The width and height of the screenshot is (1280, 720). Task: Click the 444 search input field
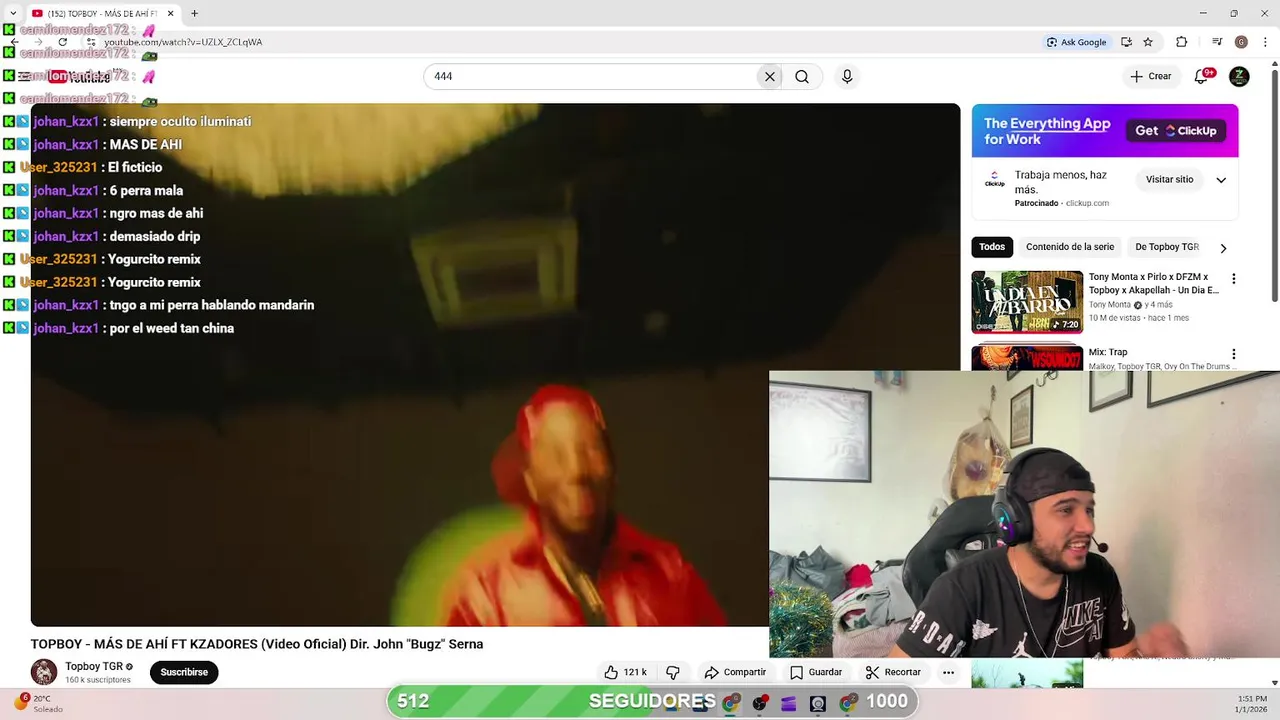click(593, 77)
